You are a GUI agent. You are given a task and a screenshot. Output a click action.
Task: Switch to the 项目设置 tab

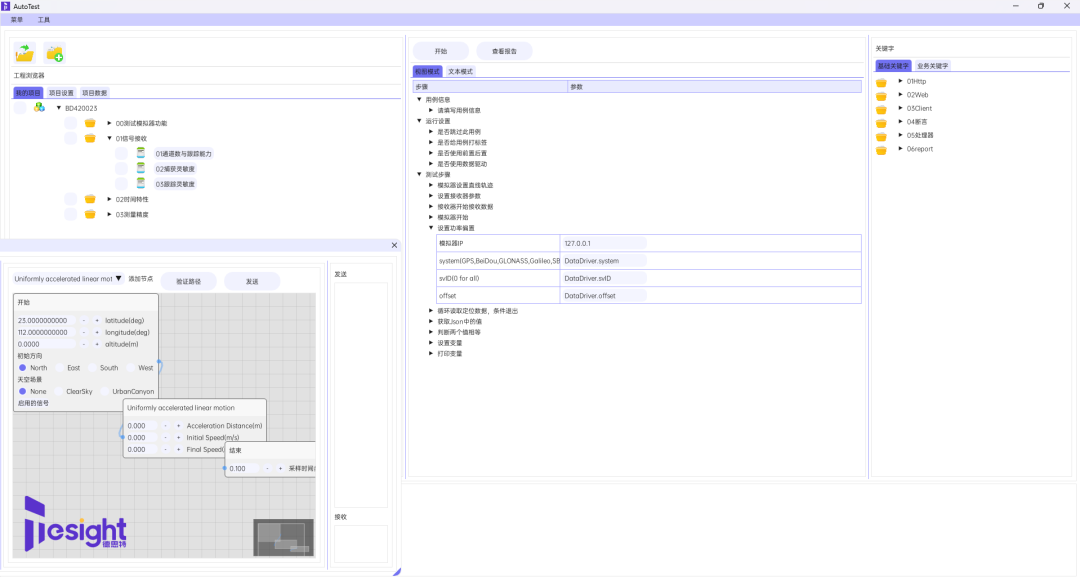point(61,93)
